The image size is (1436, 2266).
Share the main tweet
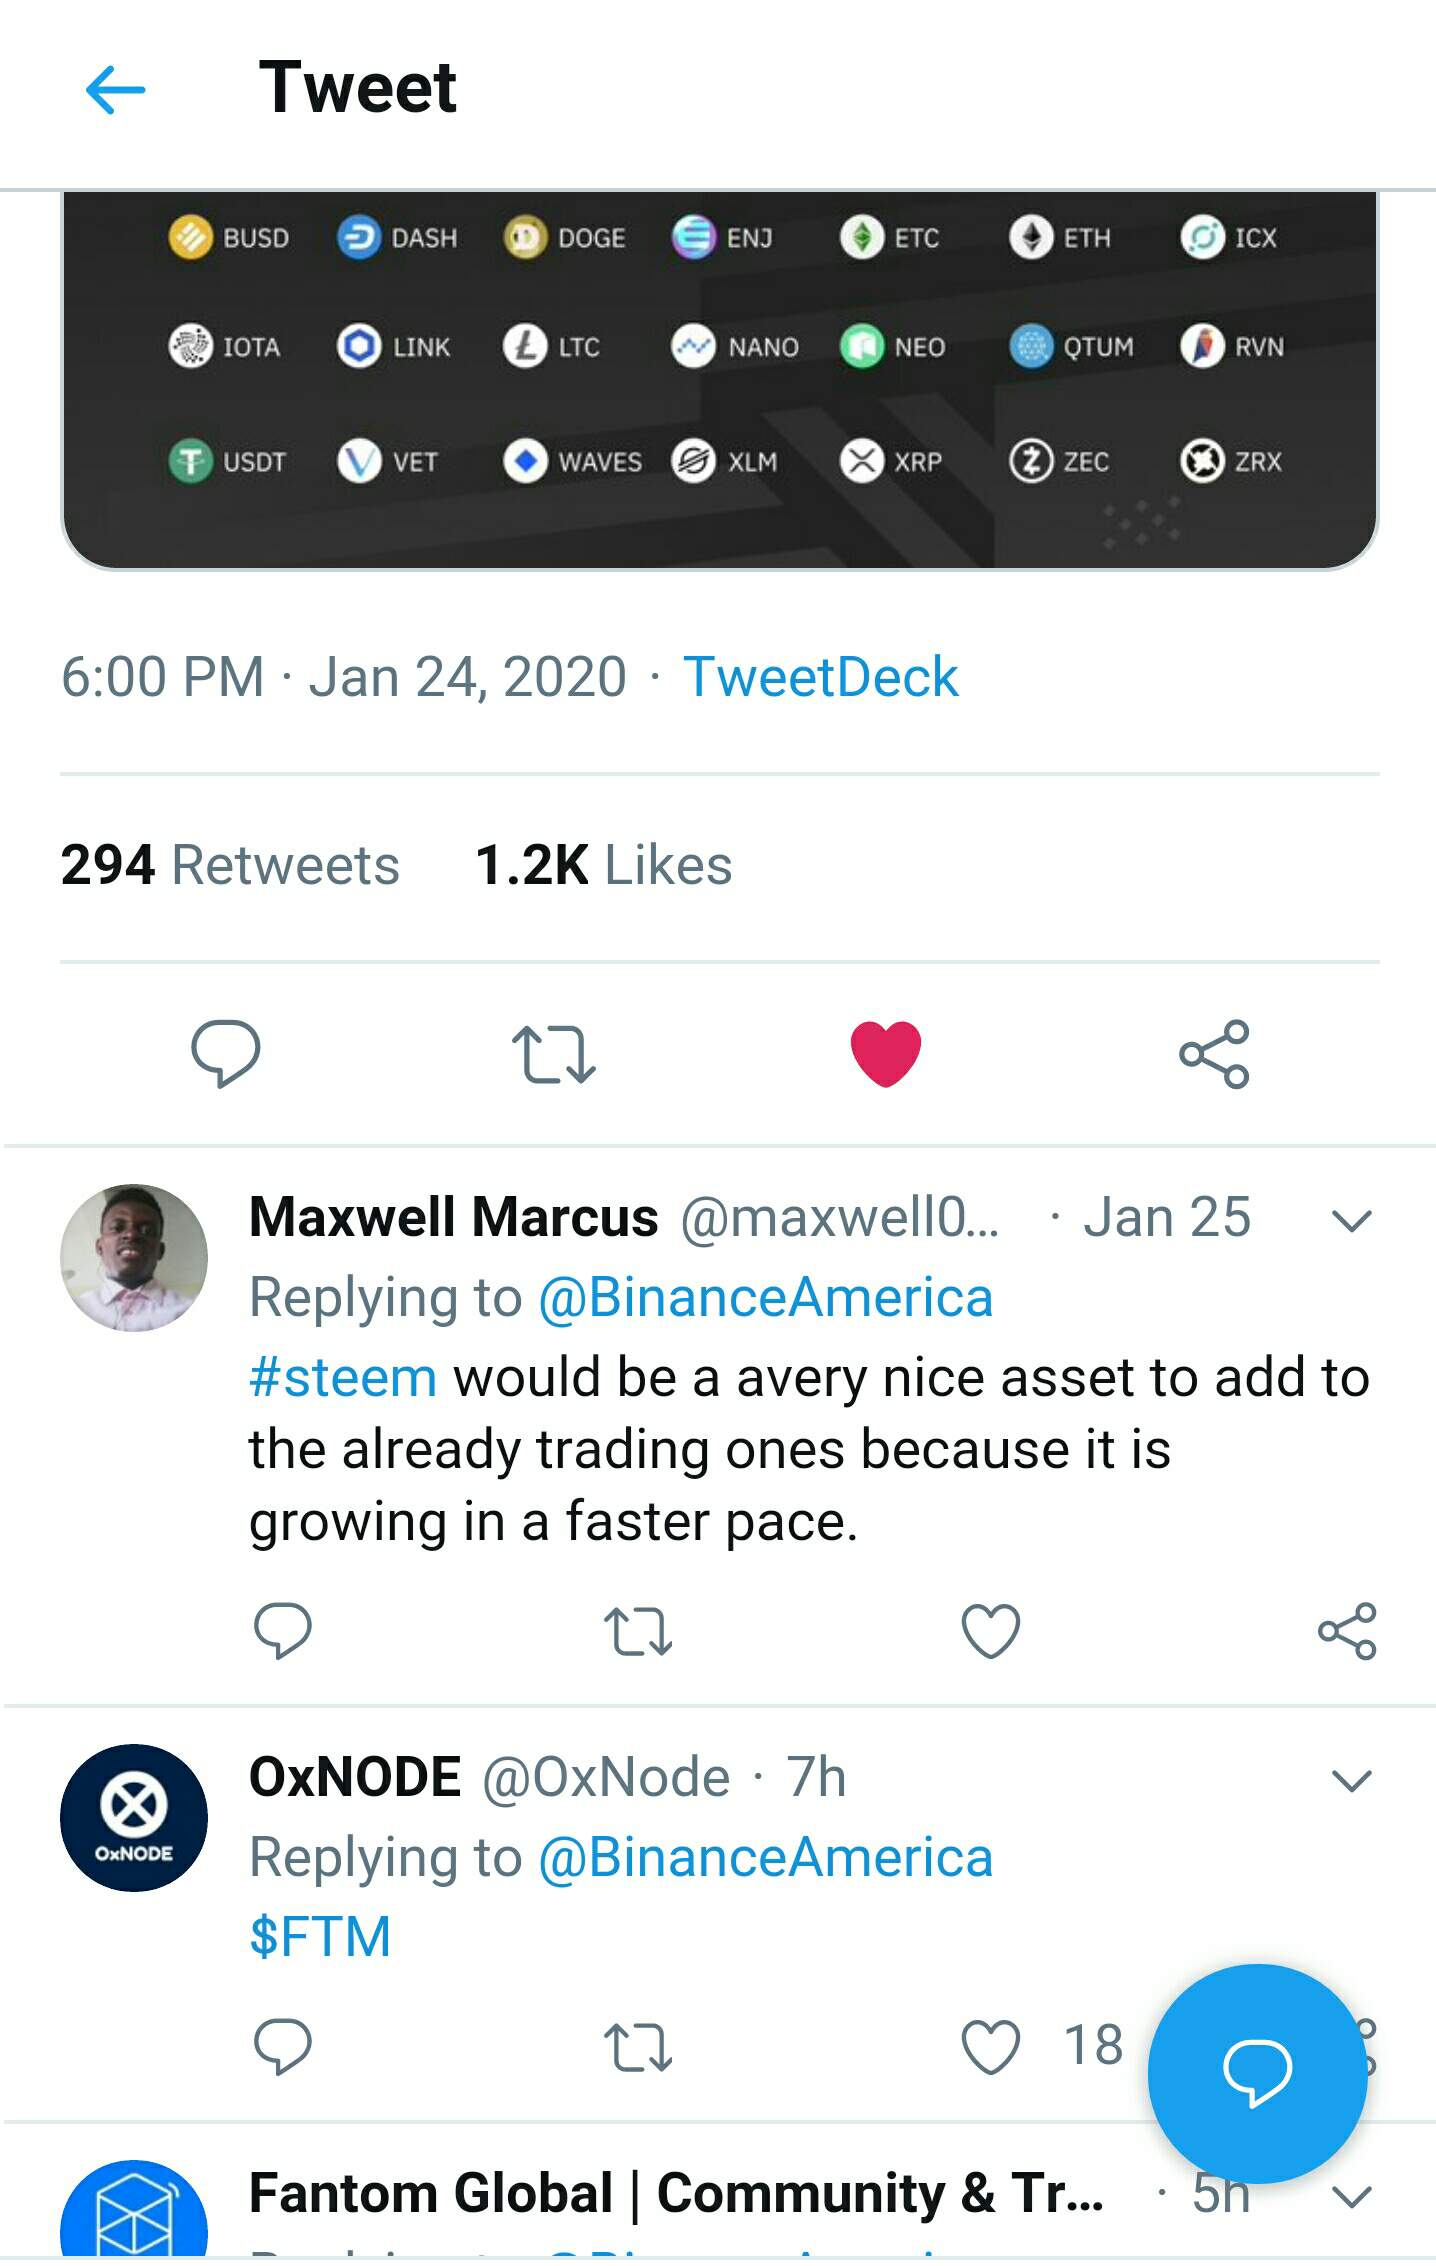[1214, 1053]
